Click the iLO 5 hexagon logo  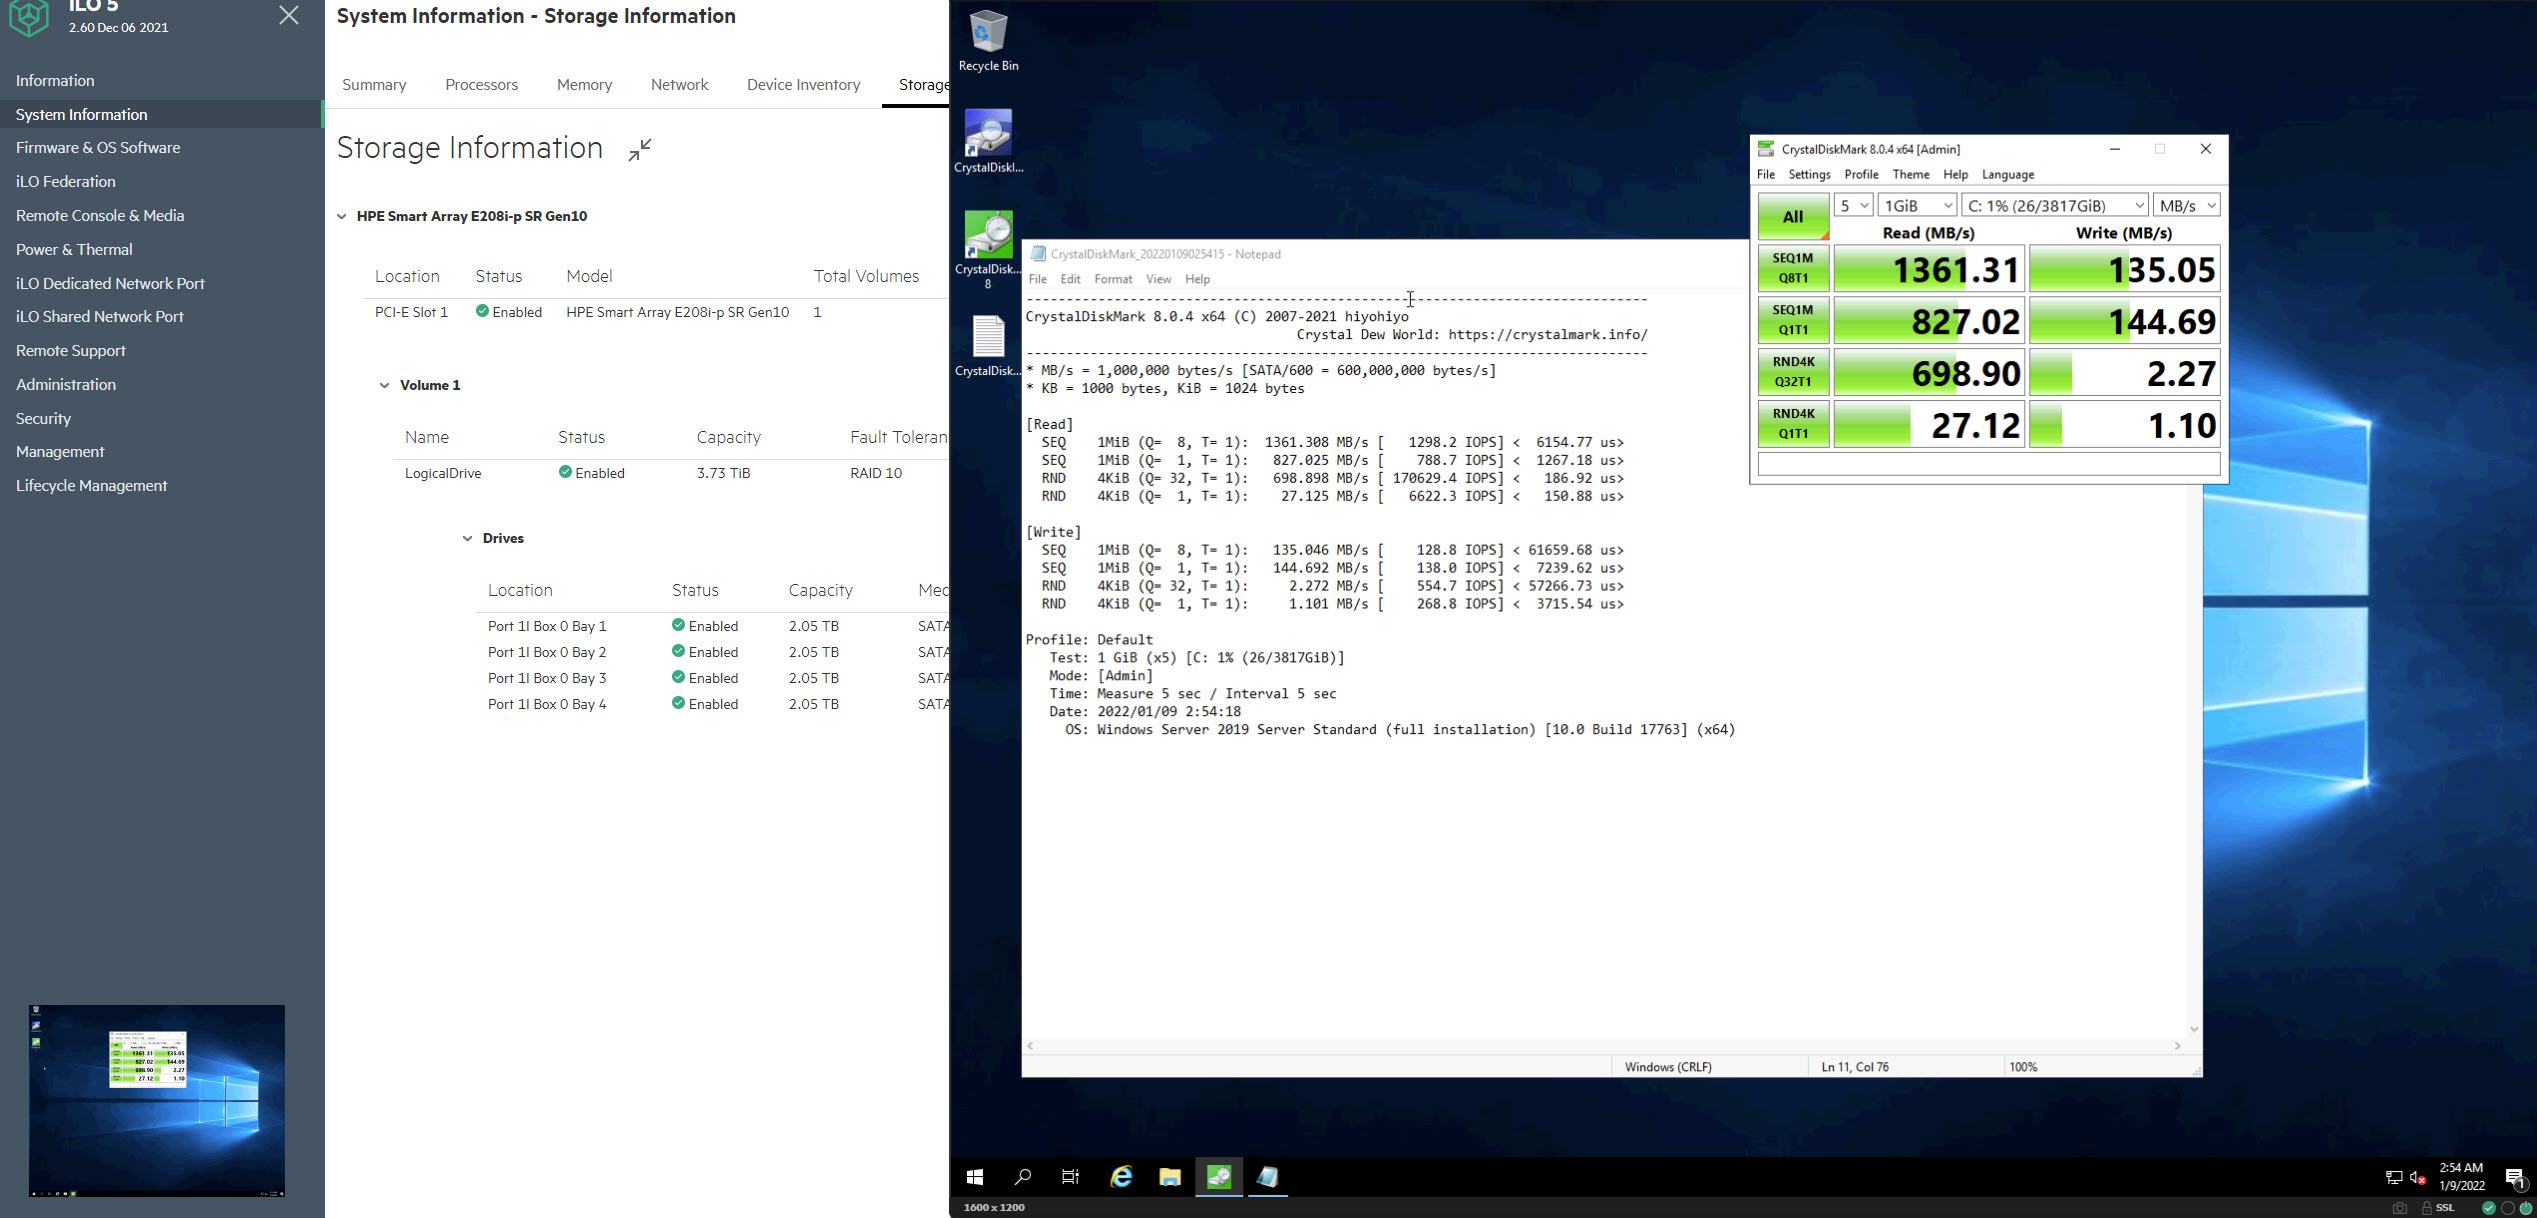(29, 17)
